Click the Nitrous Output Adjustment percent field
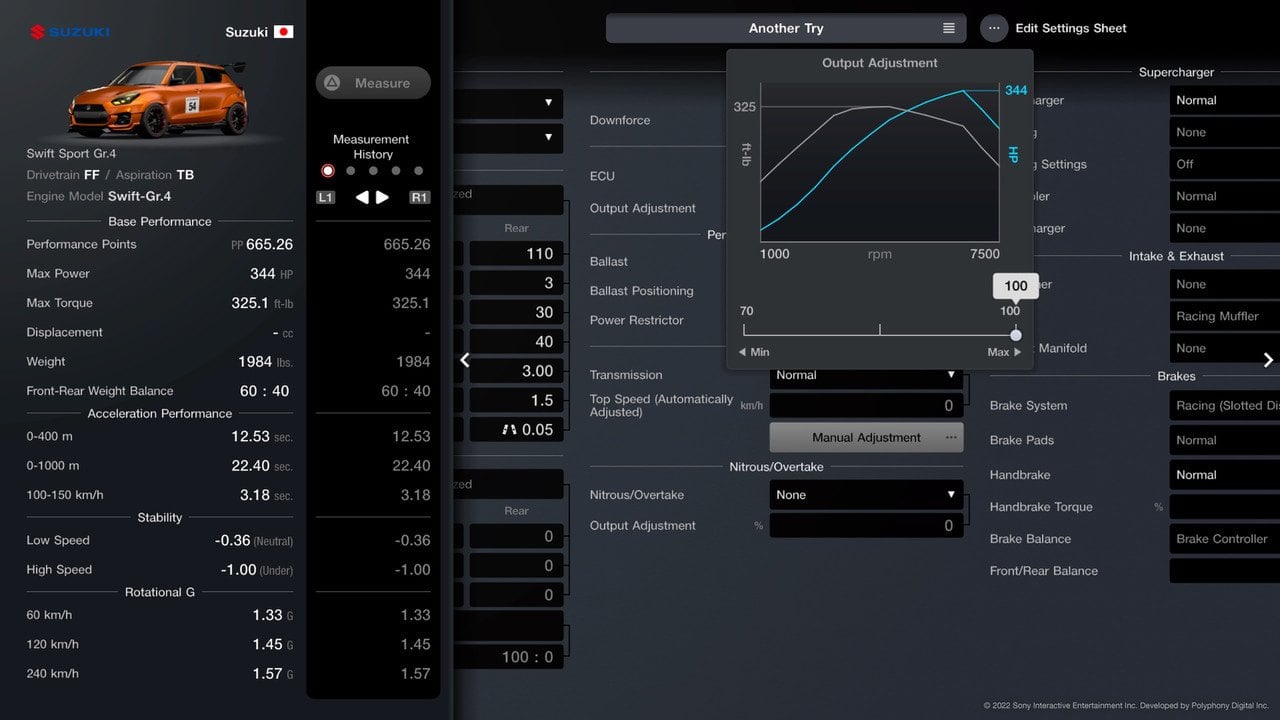 (866, 525)
